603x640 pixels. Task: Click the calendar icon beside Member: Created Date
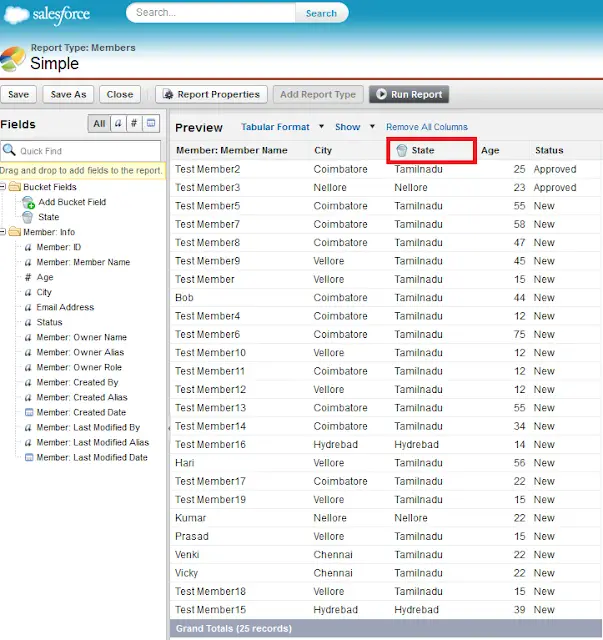(x=29, y=412)
